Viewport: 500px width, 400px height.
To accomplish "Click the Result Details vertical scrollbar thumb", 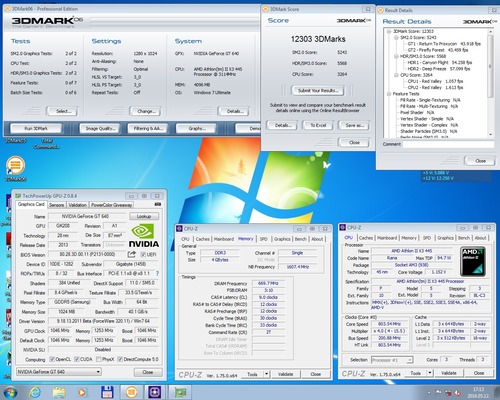I will tap(490, 66).
